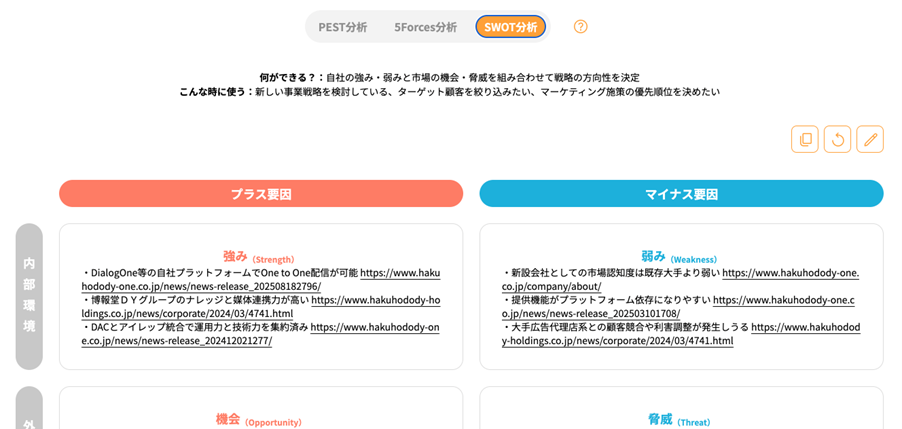Click the question mark help icon
This screenshot has height=429, width=902.
point(580,27)
